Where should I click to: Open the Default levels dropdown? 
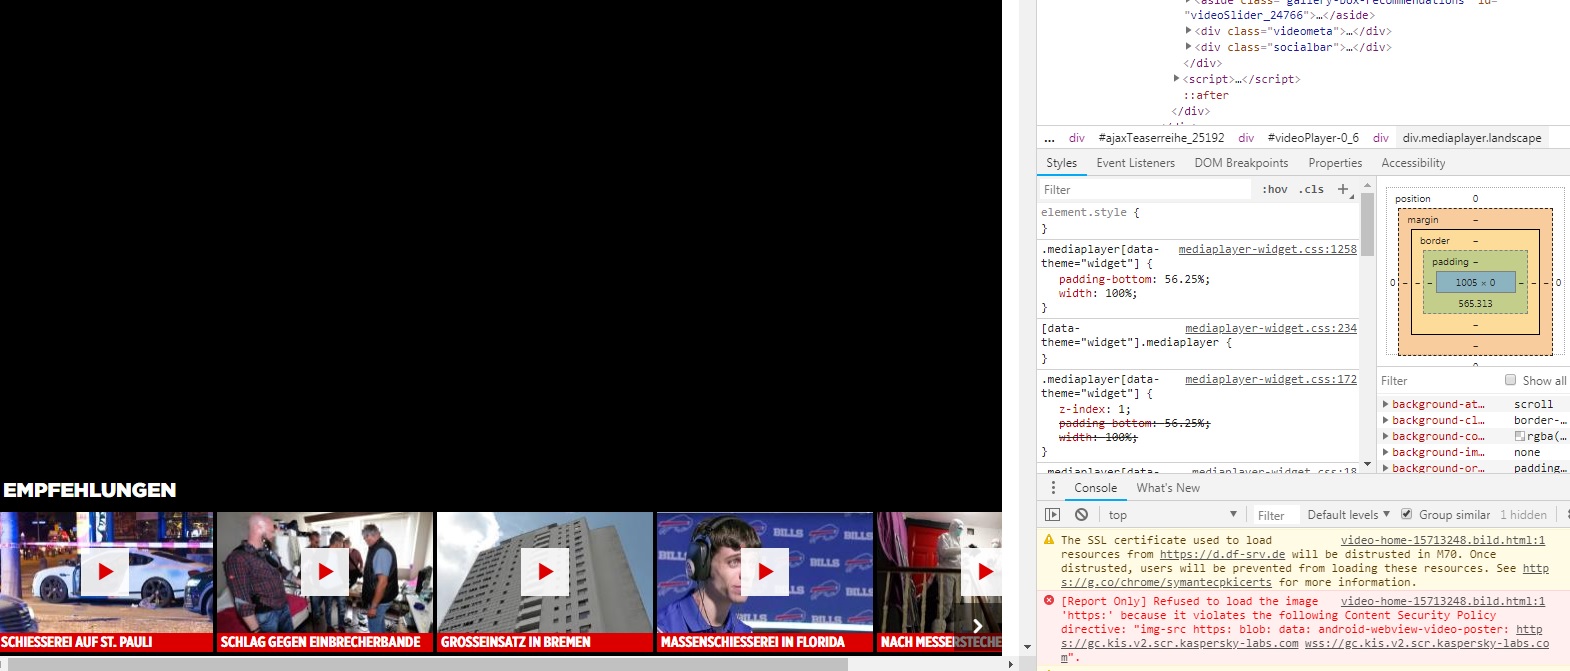point(1348,514)
